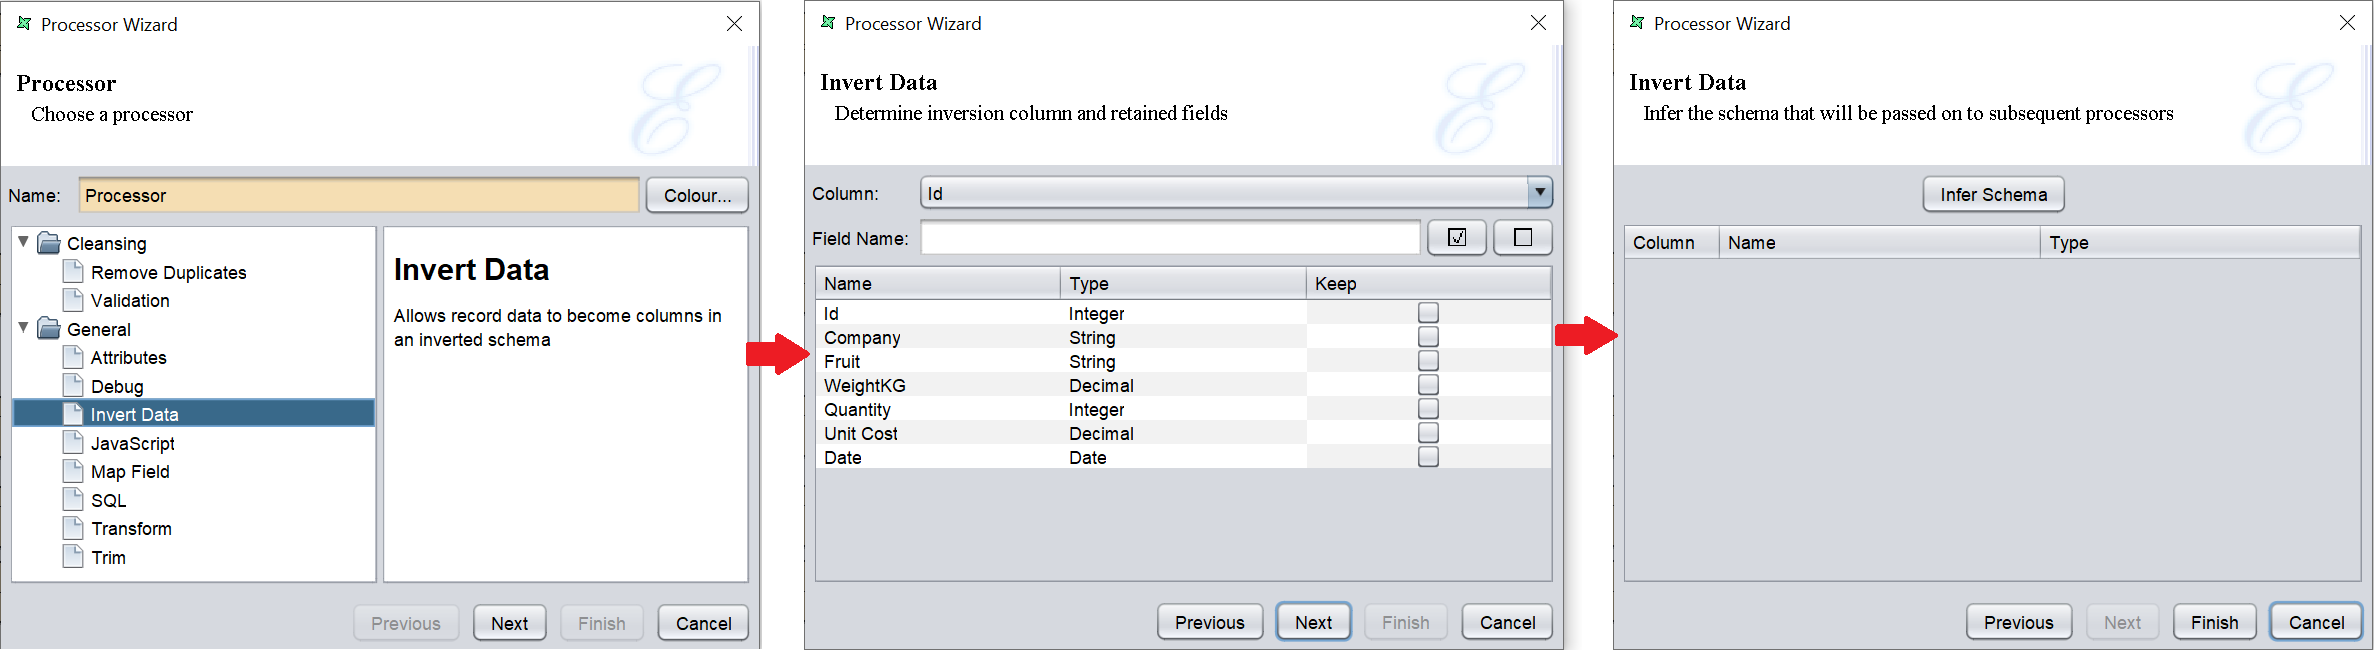Click the Trim processor document icon

(x=73, y=557)
